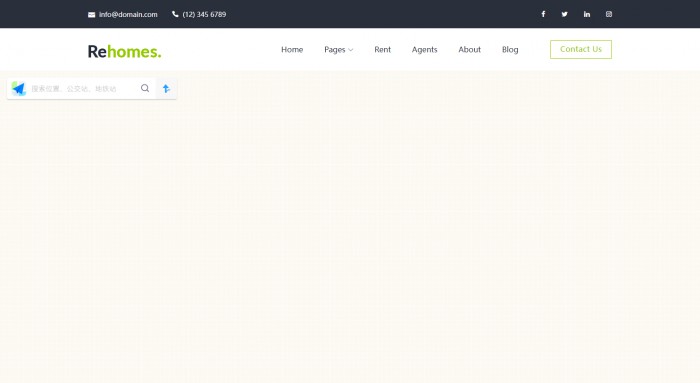Click the envelope email icon
The width and height of the screenshot is (700, 383).
point(92,15)
